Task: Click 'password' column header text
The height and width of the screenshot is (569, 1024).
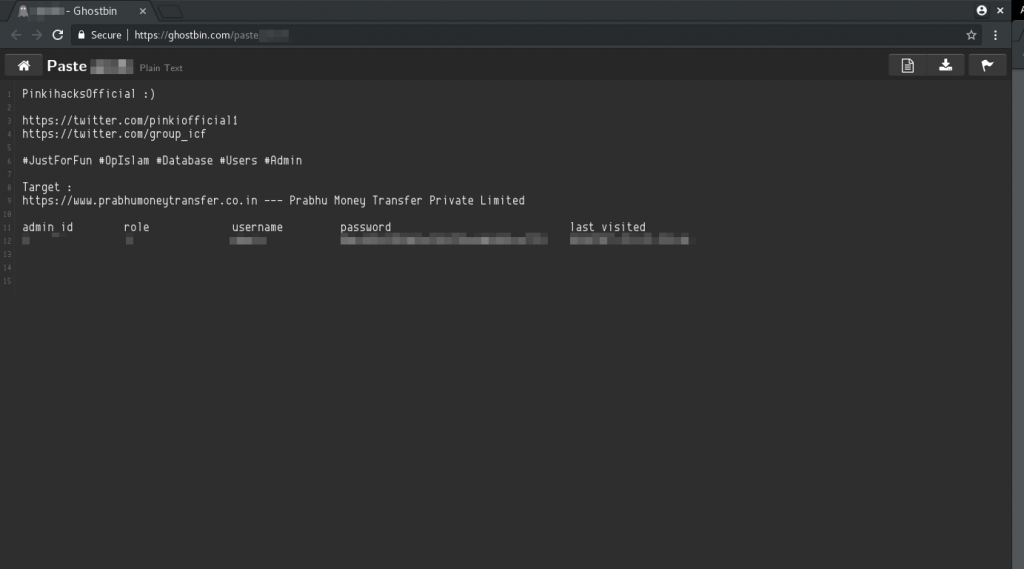Action: click(x=366, y=227)
